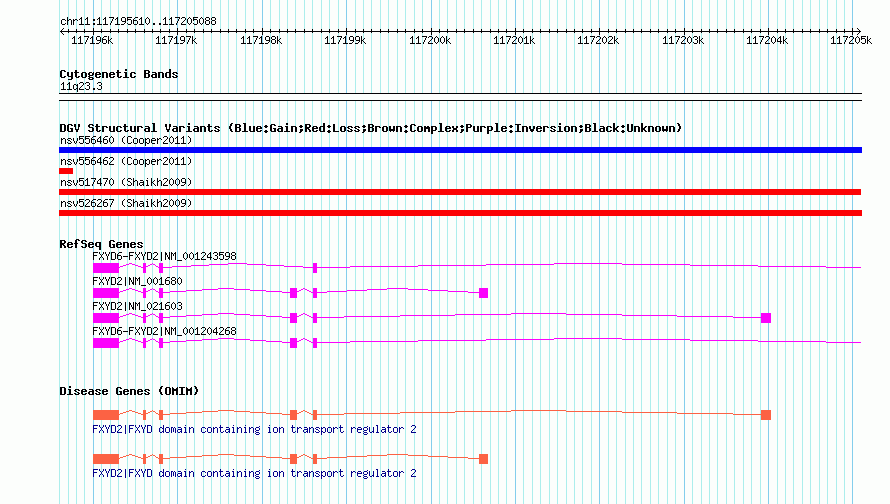Click the first large exon of NM_001204268
Viewport: 890px width, 504px height.
coord(106,343)
